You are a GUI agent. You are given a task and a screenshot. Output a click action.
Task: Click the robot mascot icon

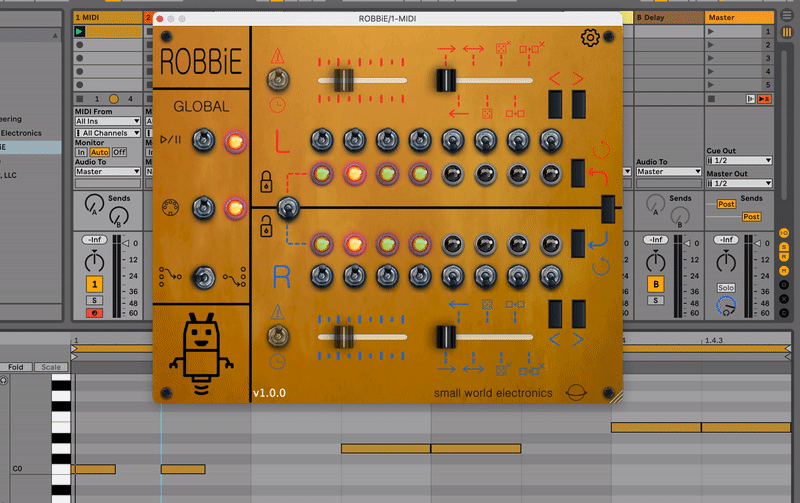tap(202, 354)
